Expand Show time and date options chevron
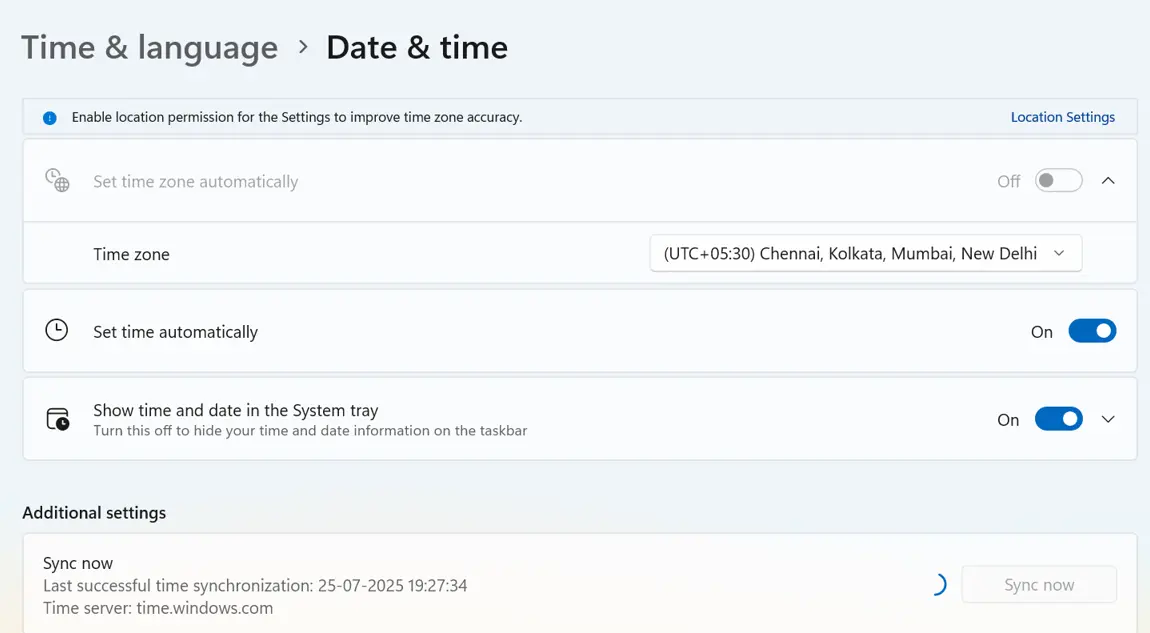Viewport: 1150px width, 633px height. coord(1108,419)
